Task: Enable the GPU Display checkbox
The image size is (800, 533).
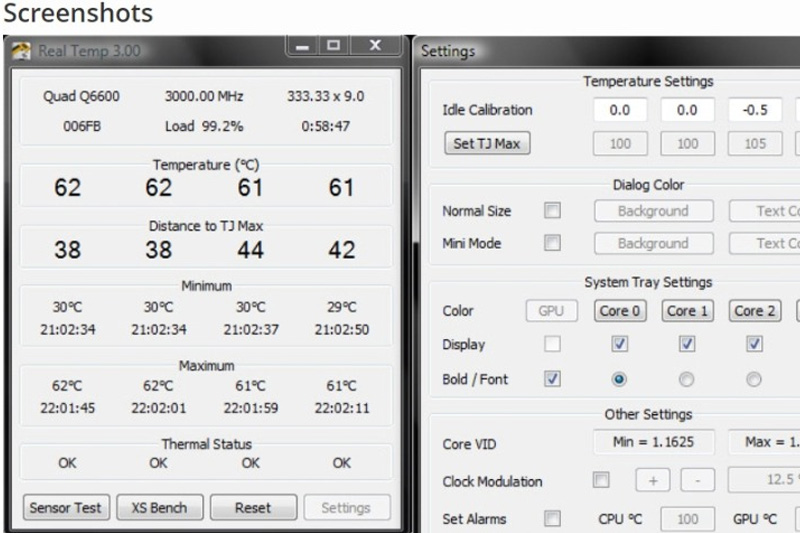Action: [x=552, y=344]
